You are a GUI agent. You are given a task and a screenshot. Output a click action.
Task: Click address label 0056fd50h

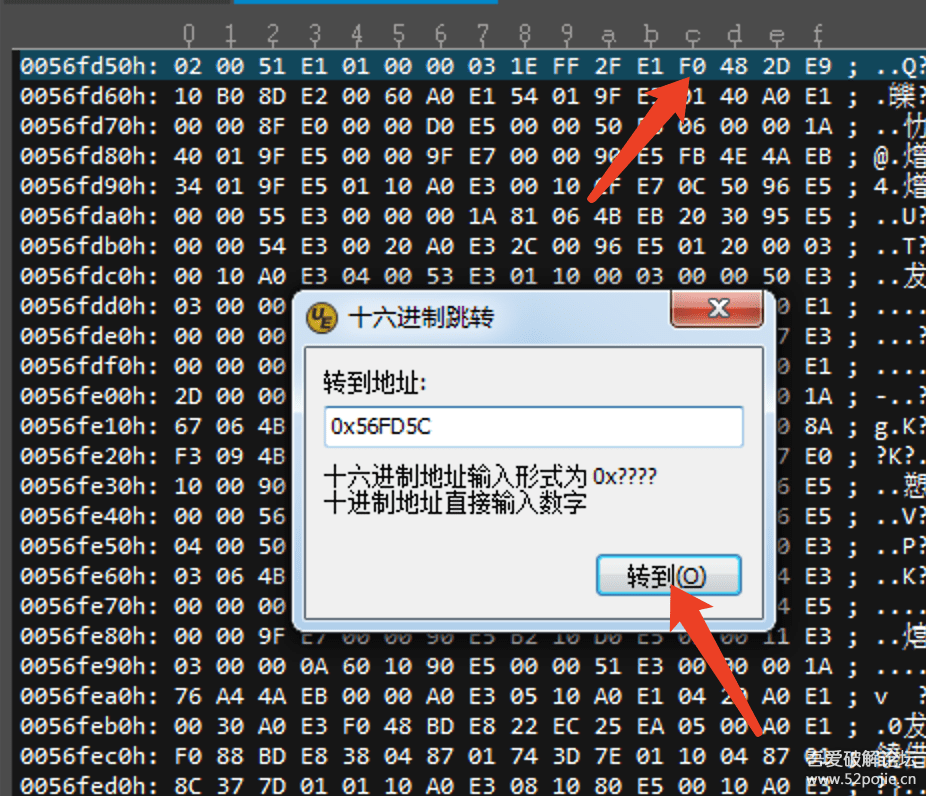click(x=89, y=66)
